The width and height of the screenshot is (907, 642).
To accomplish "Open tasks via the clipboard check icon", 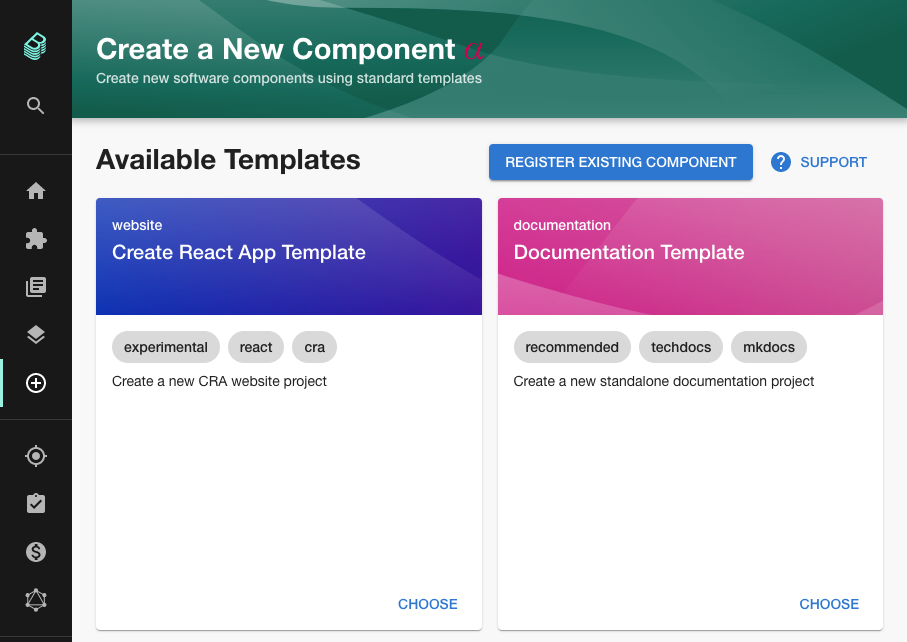I will click(x=35, y=503).
